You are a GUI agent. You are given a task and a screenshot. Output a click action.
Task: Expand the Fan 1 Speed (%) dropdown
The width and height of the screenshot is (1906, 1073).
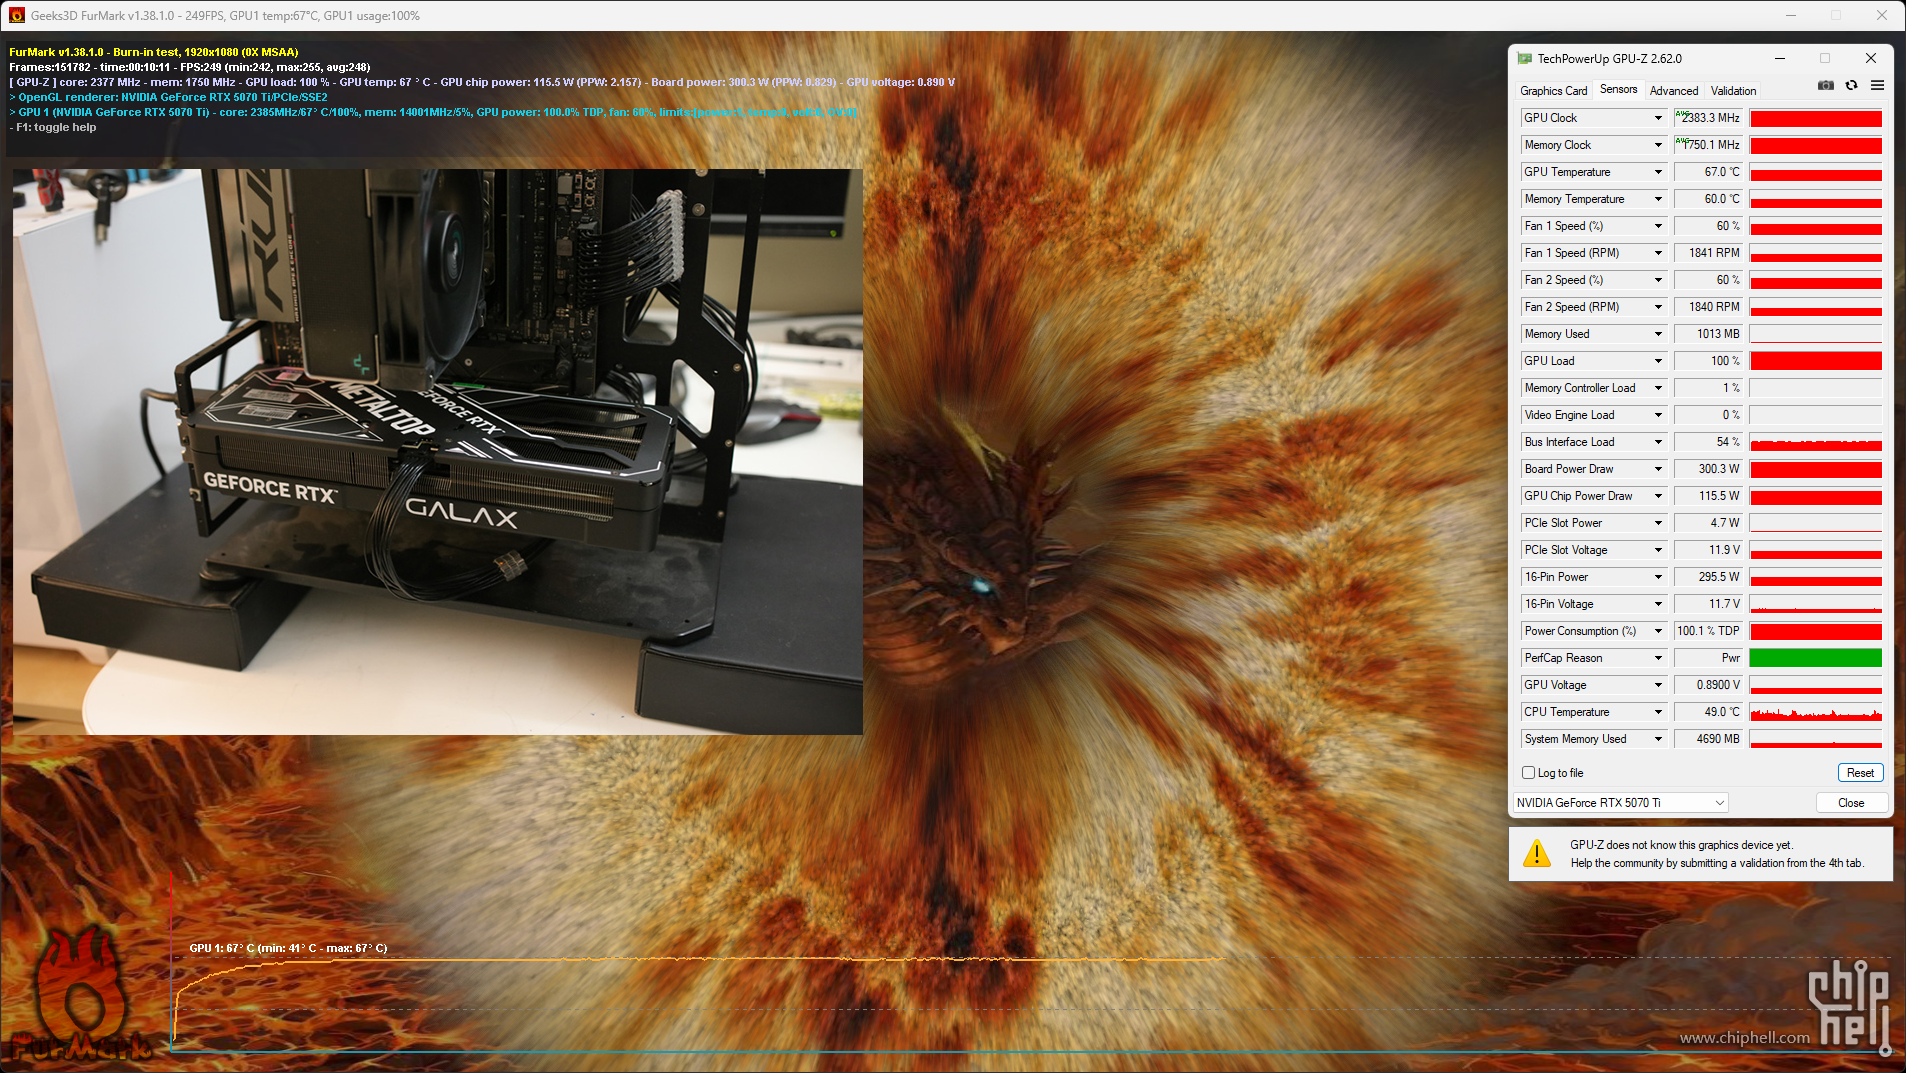tap(1658, 226)
